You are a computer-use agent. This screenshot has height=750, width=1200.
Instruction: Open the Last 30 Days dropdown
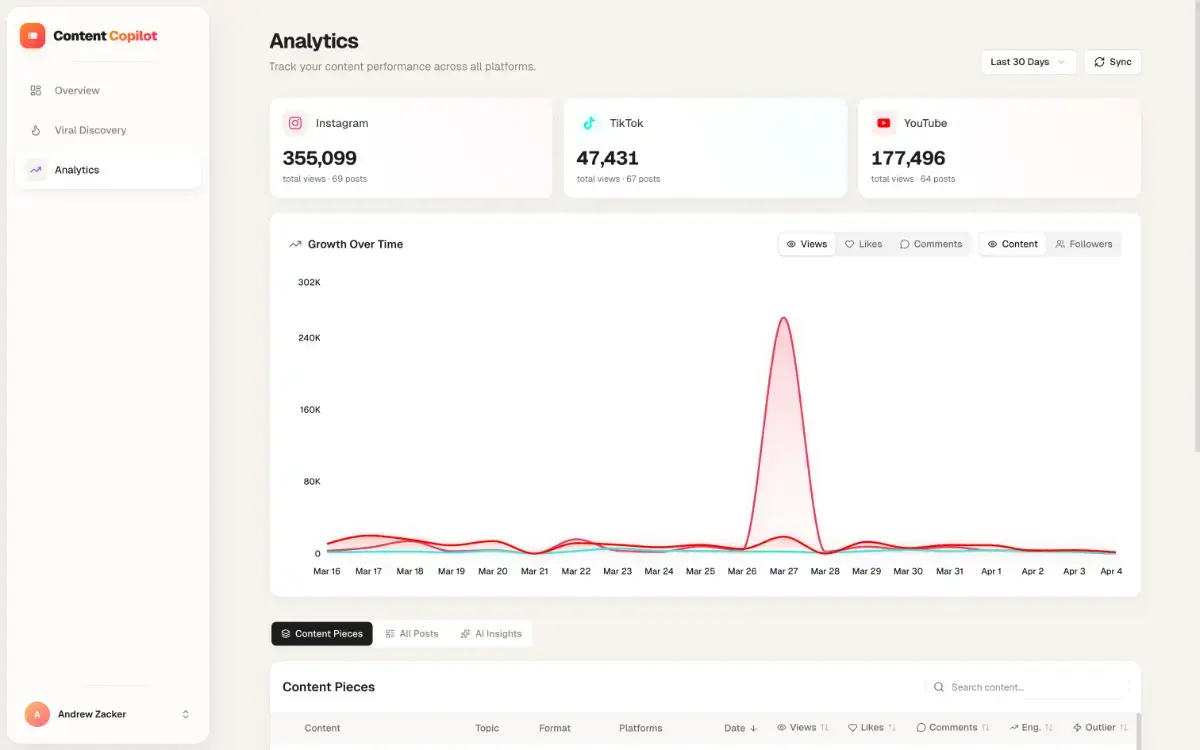coord(1028,62)
